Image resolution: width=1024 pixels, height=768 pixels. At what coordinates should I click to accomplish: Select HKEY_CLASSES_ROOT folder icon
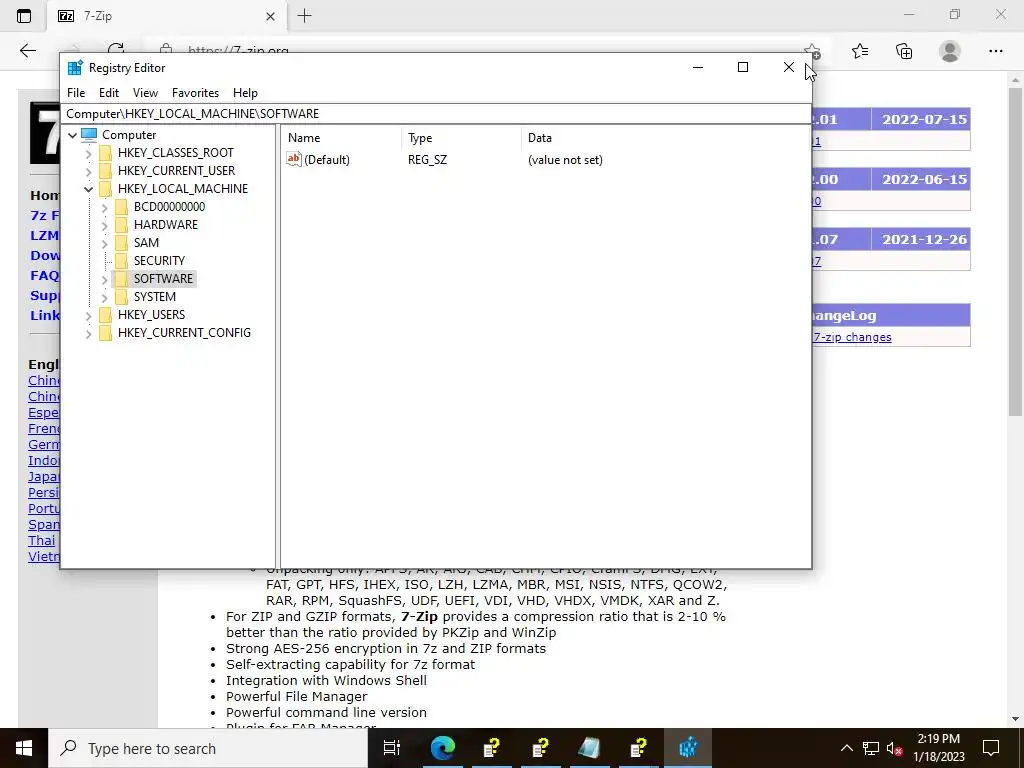(105, 153)
